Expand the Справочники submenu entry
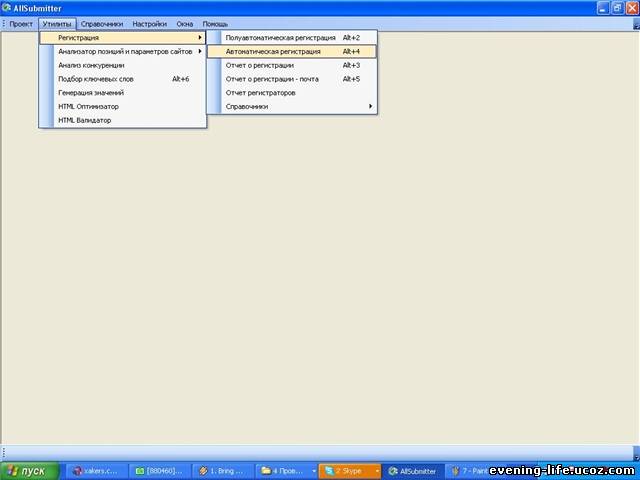 point(292,107)
